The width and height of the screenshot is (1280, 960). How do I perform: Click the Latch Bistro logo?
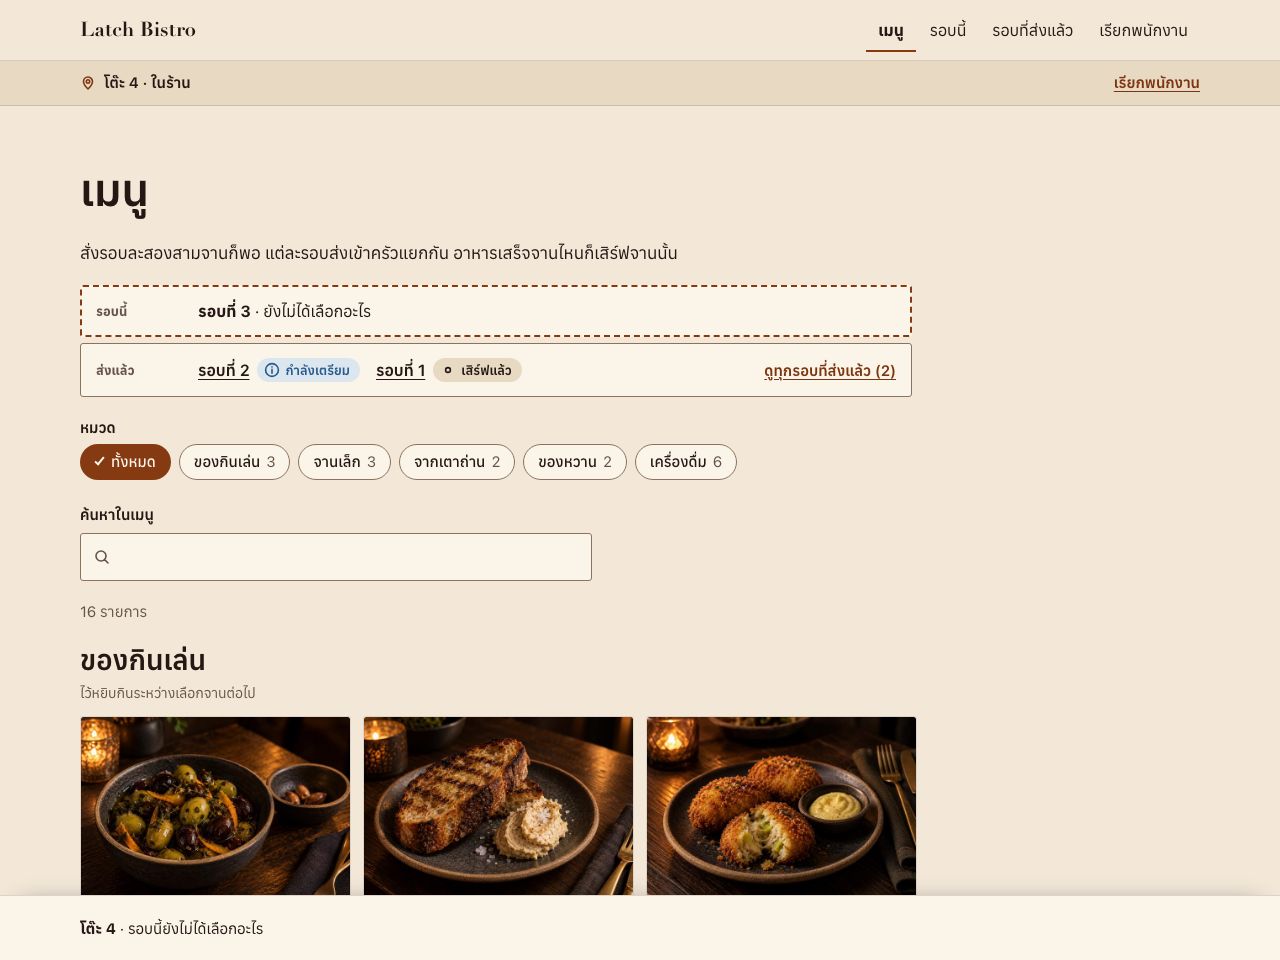[x=138, y=29]
